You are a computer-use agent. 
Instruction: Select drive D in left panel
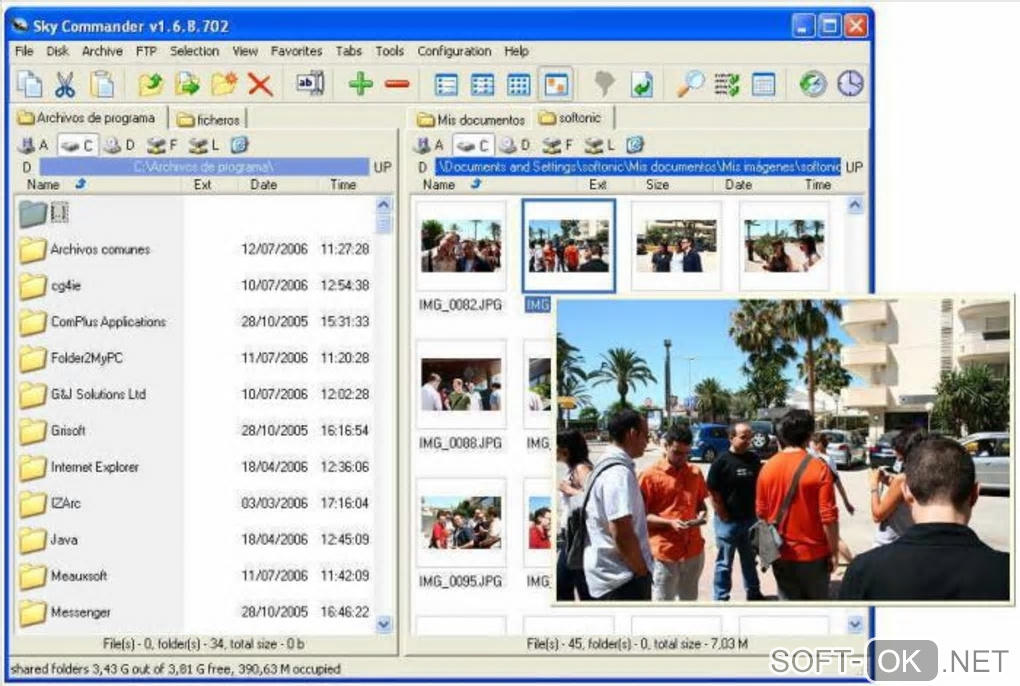click(119, 145)
